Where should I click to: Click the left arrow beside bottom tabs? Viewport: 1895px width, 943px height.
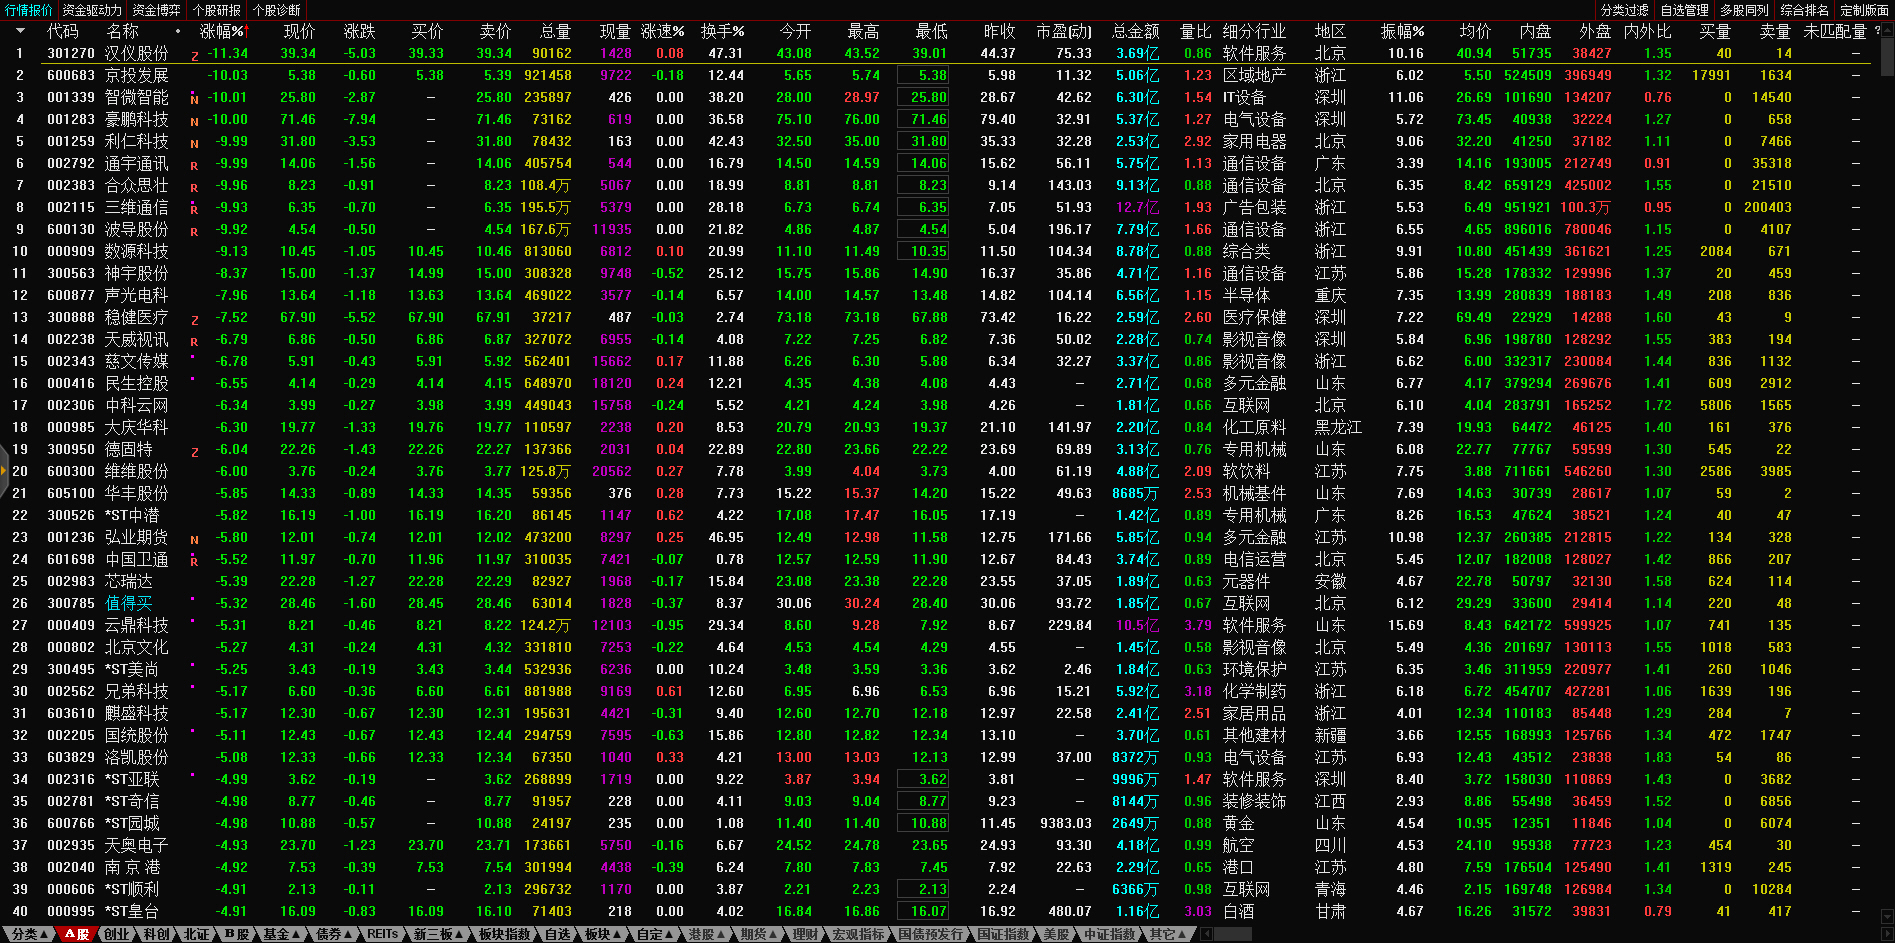click(1206, 934)
